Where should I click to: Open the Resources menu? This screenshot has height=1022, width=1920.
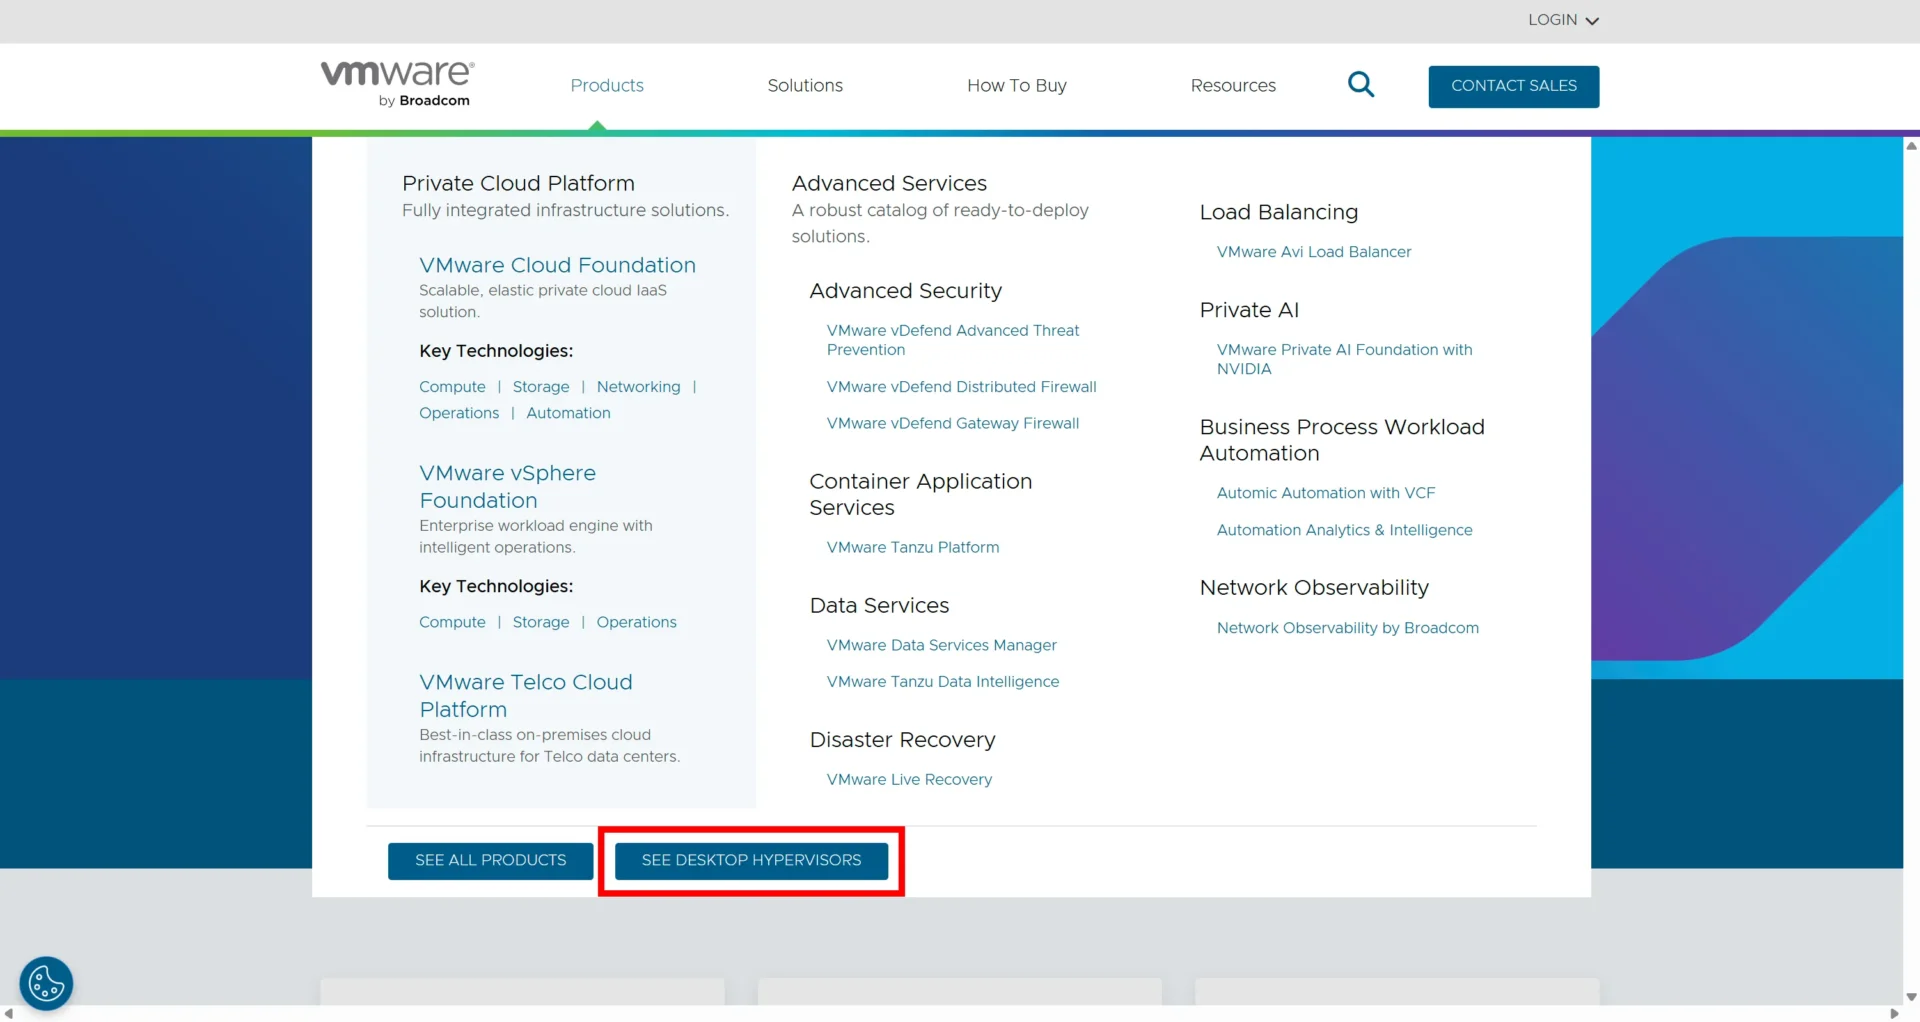coord(1233,86)
